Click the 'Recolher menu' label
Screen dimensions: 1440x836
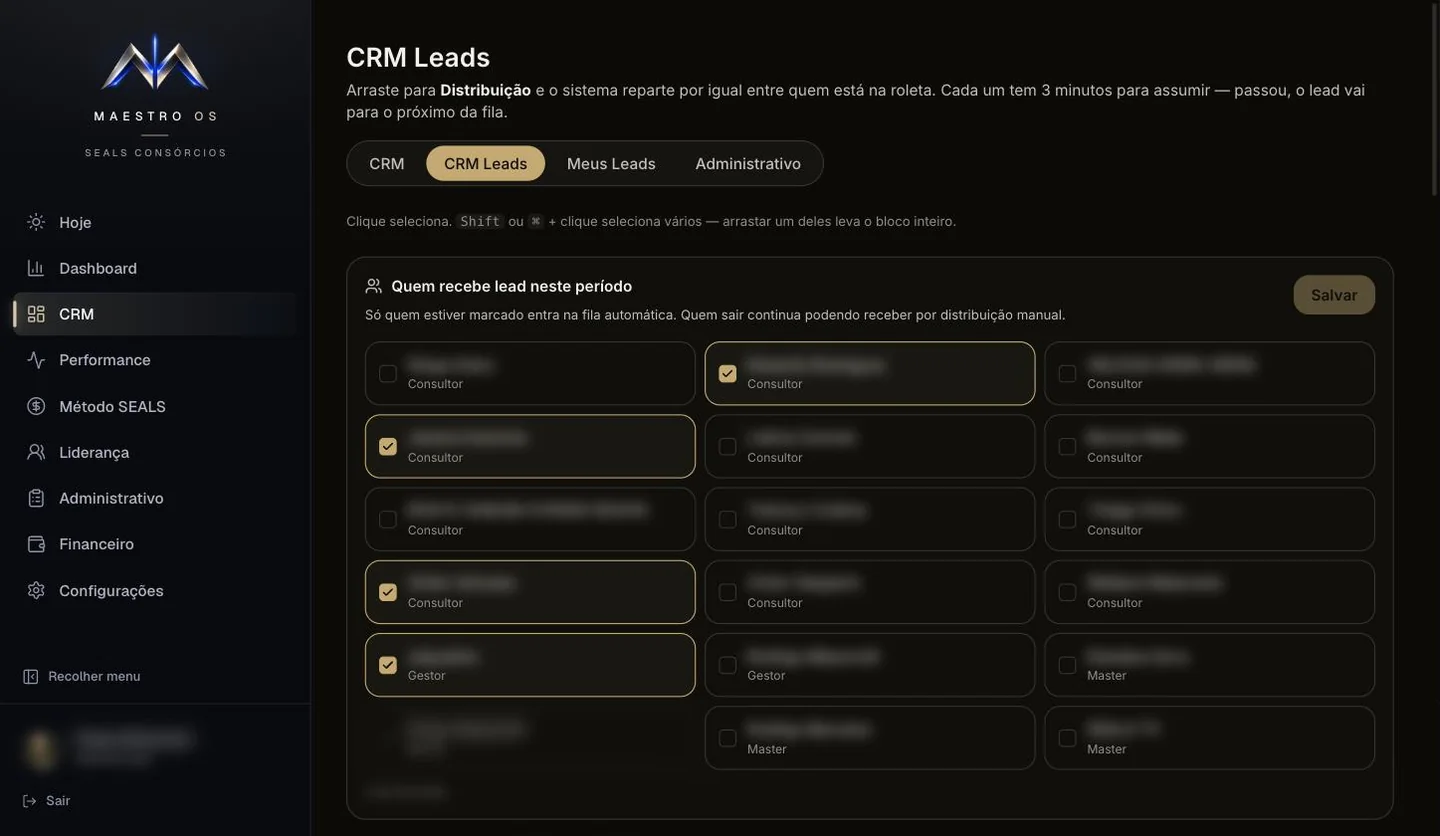pyautogui.click(x=94, y=677)
